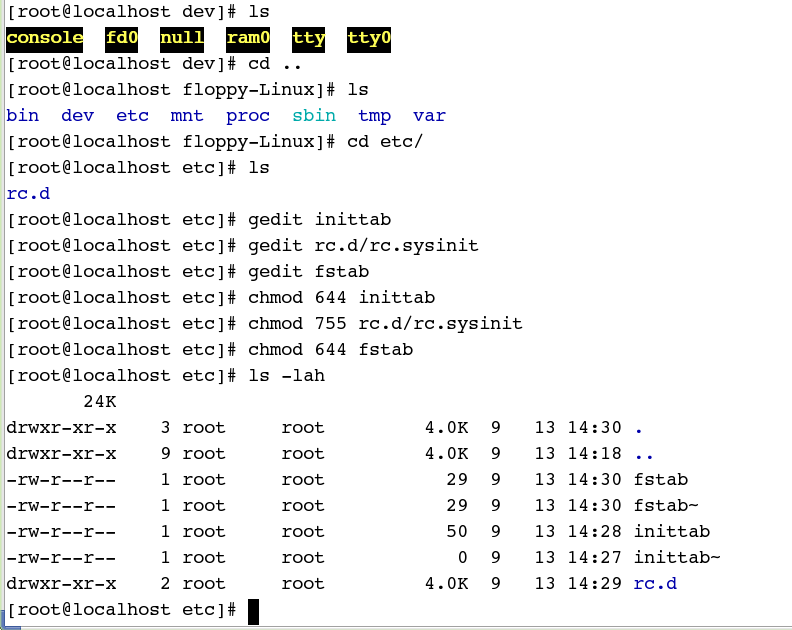The width and height of the screenshot is (792, 630).
Task: Click the '50' file size value
Action: [457, 532]
